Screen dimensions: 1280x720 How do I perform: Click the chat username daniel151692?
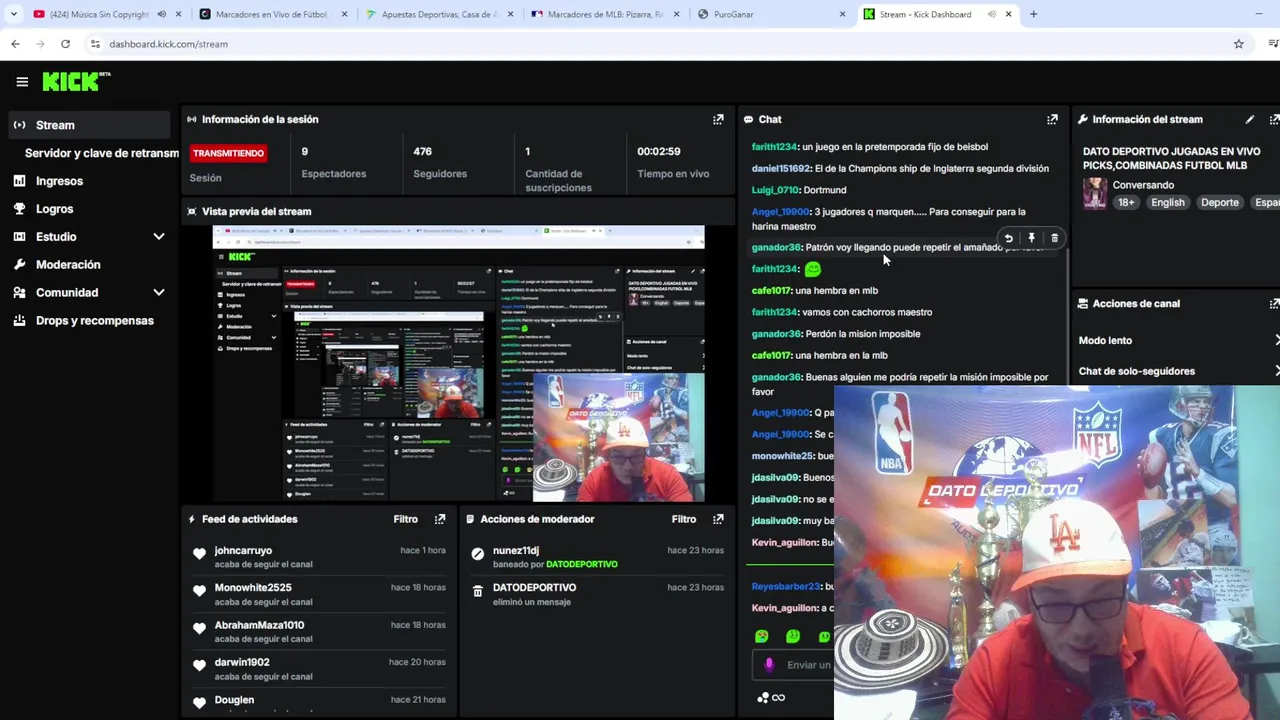781,168
